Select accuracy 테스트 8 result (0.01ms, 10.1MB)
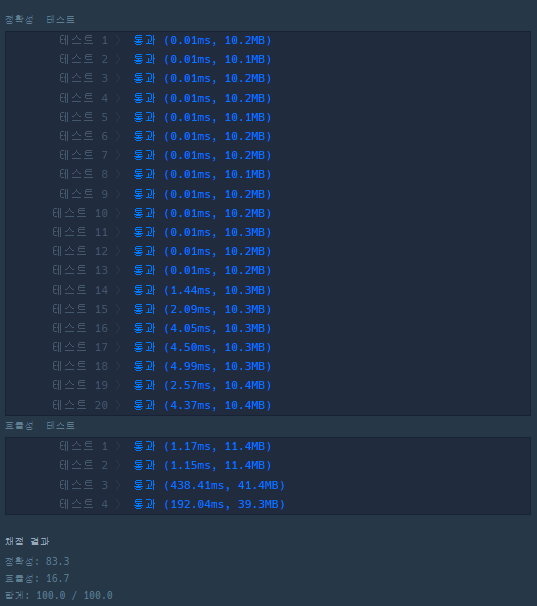This screenshot has height=606, width=537. 217,174
